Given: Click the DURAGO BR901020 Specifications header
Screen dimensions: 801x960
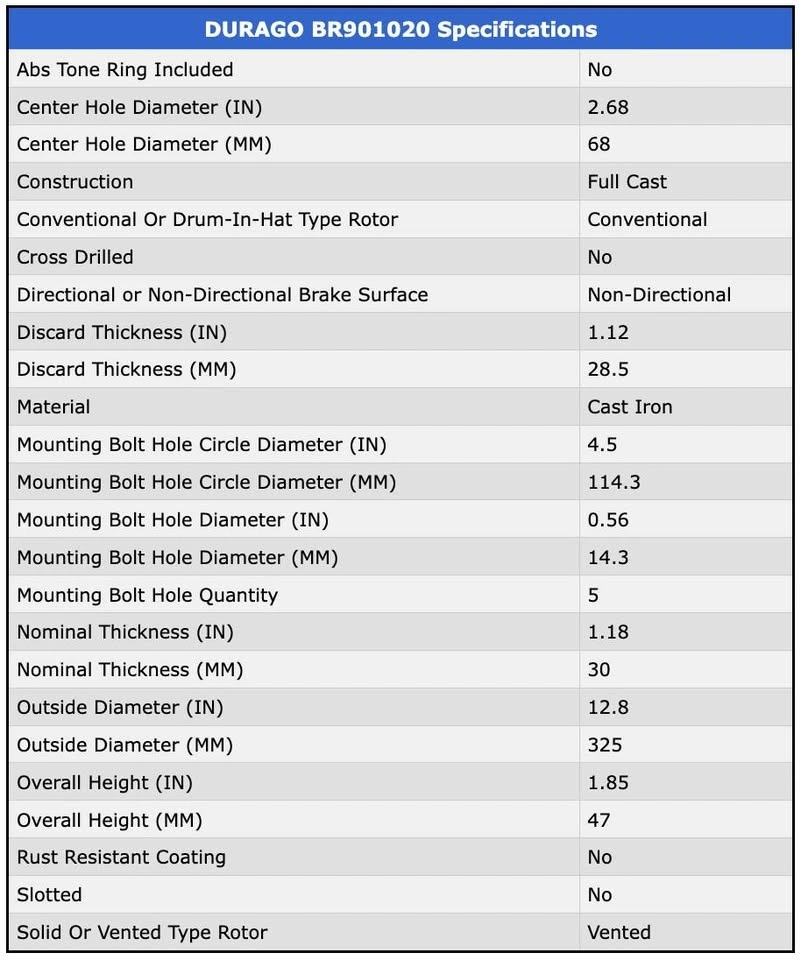Looking at the screenshot, I should click(x=400, y=29).
